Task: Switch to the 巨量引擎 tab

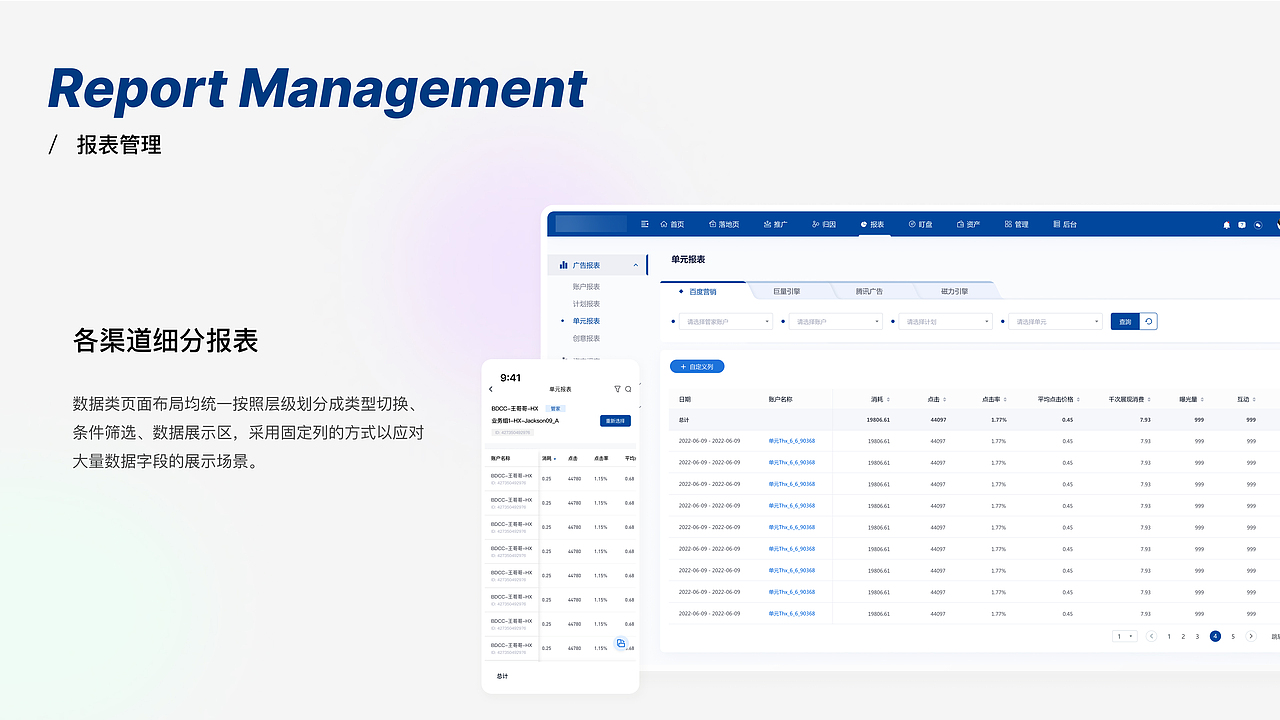Action: [787, 291]
